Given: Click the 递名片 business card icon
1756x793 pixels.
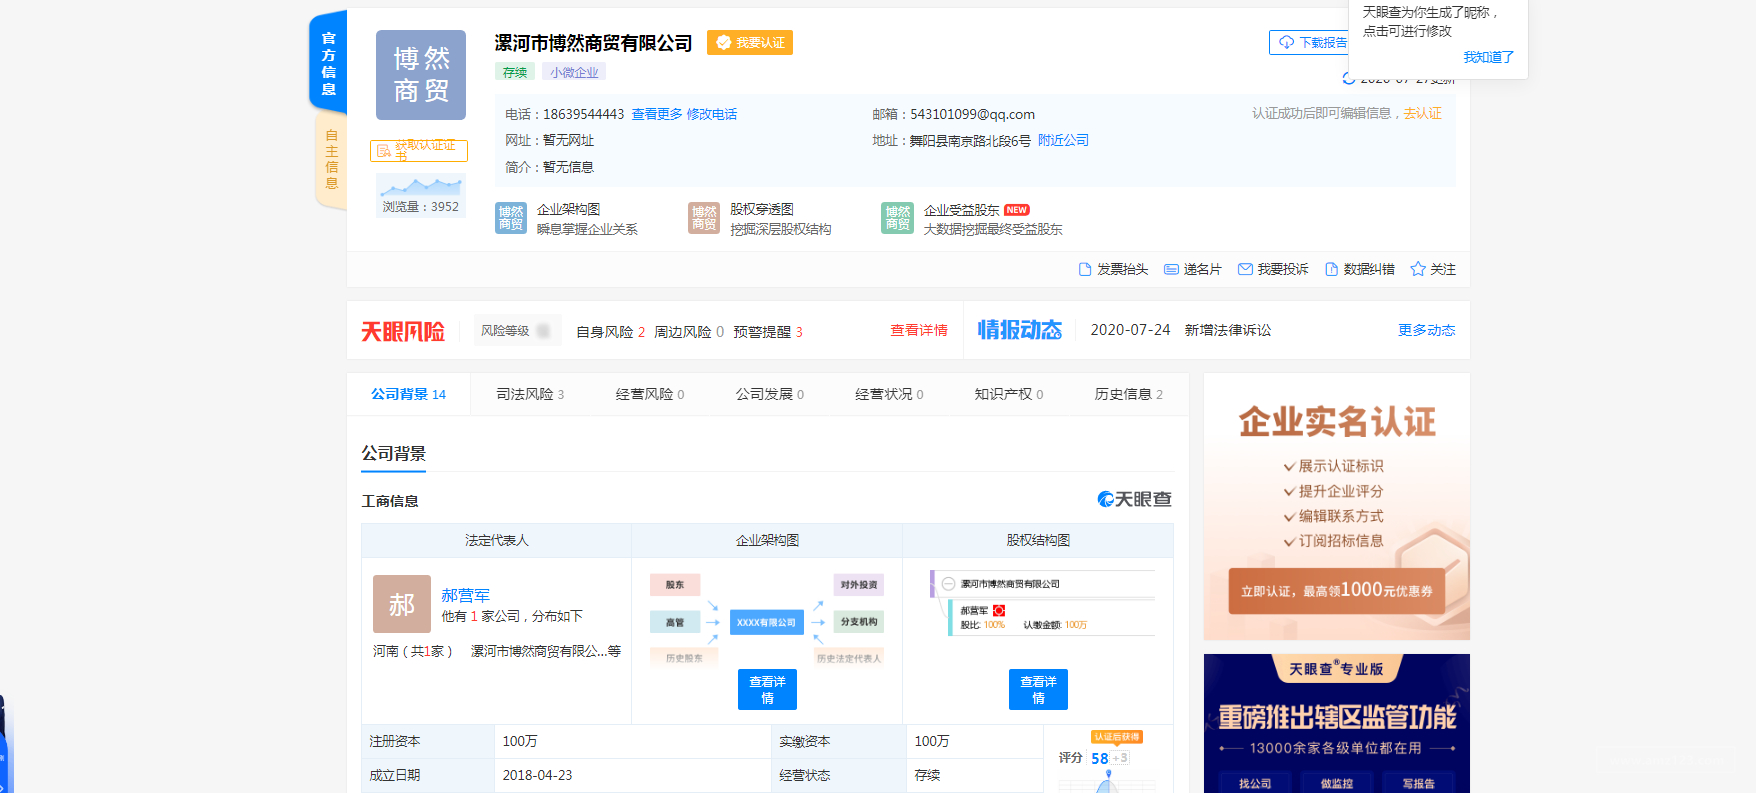Looking at the screenshot, I should [x=1171, y=269].
